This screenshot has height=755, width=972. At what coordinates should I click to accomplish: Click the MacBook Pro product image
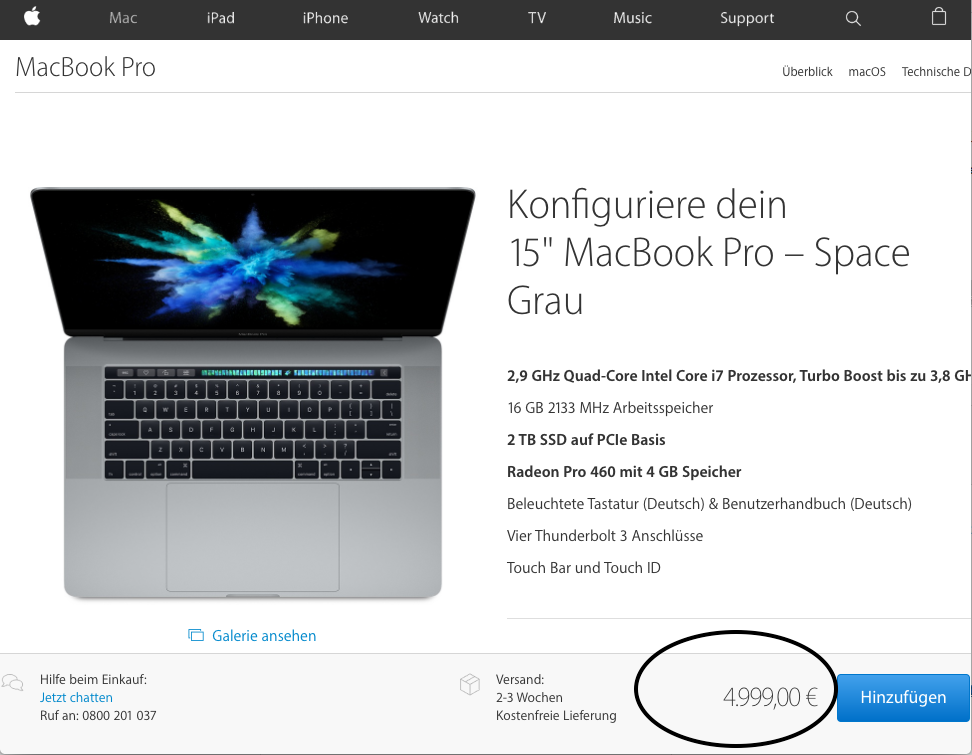click(x=253, y=393)
